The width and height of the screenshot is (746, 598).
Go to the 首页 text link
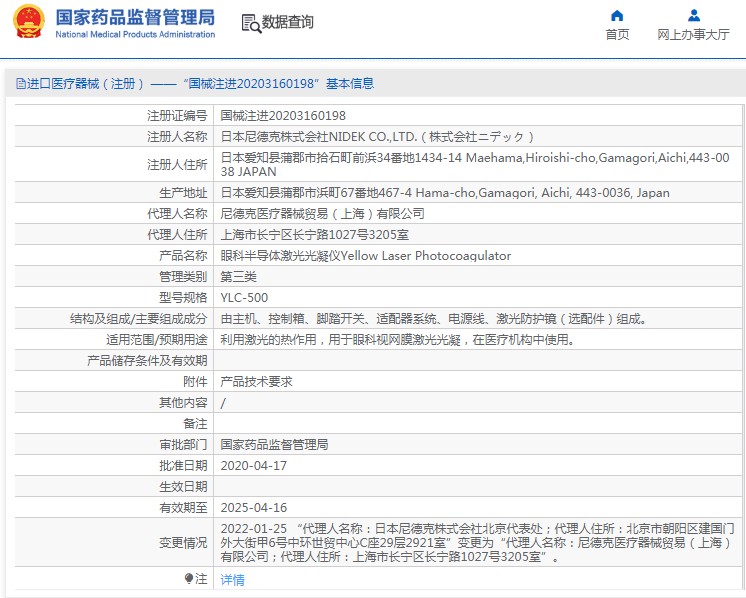(617, 35)
